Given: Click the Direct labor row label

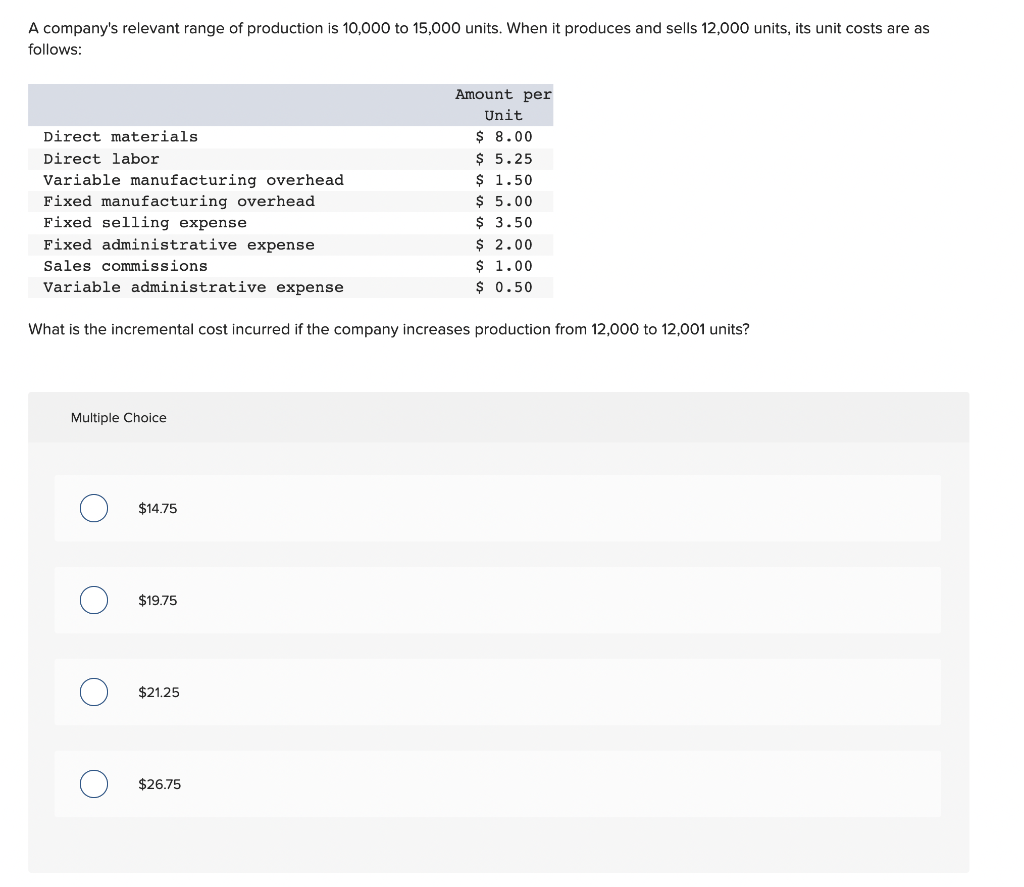Looking at the screenshot, I should point(101,159).
